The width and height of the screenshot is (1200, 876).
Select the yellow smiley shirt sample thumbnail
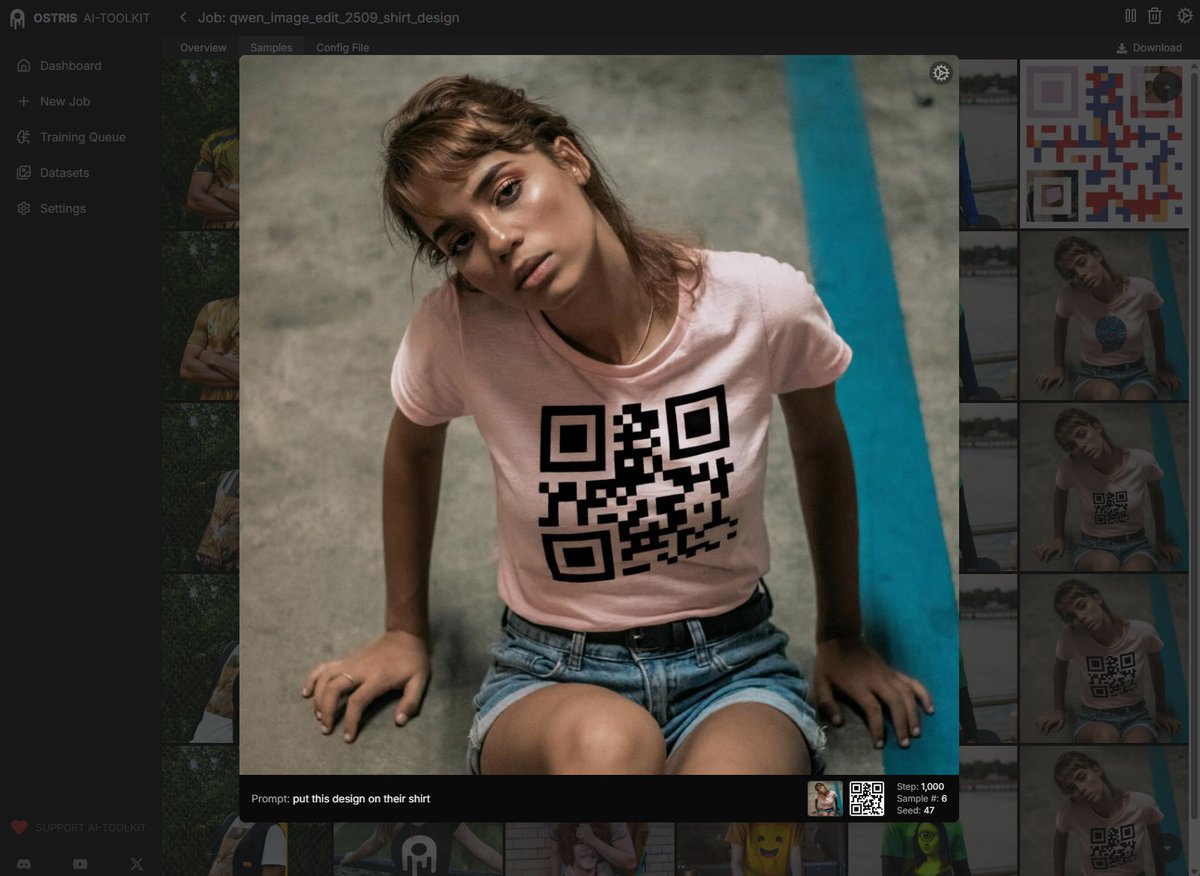(760, 849)
